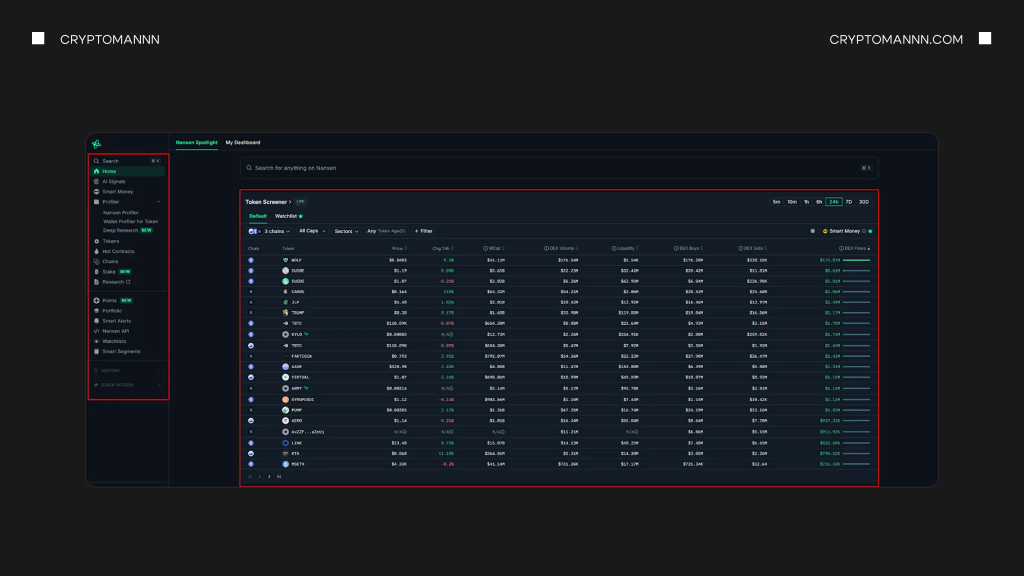
Task: Switch to the My Dashboard tab
Action: coord(242,142)
